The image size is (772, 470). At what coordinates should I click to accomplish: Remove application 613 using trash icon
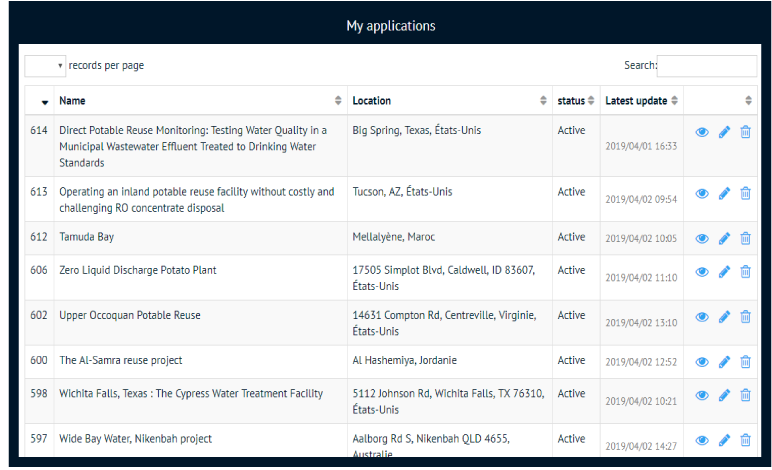tap(745, 193)
